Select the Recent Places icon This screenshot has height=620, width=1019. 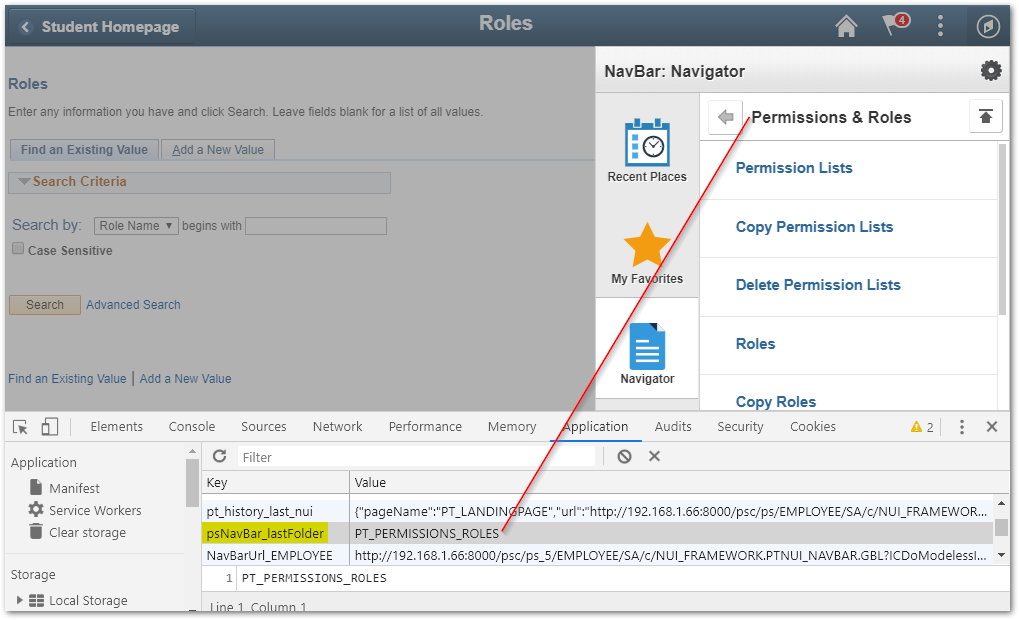[x=646, y=145]
